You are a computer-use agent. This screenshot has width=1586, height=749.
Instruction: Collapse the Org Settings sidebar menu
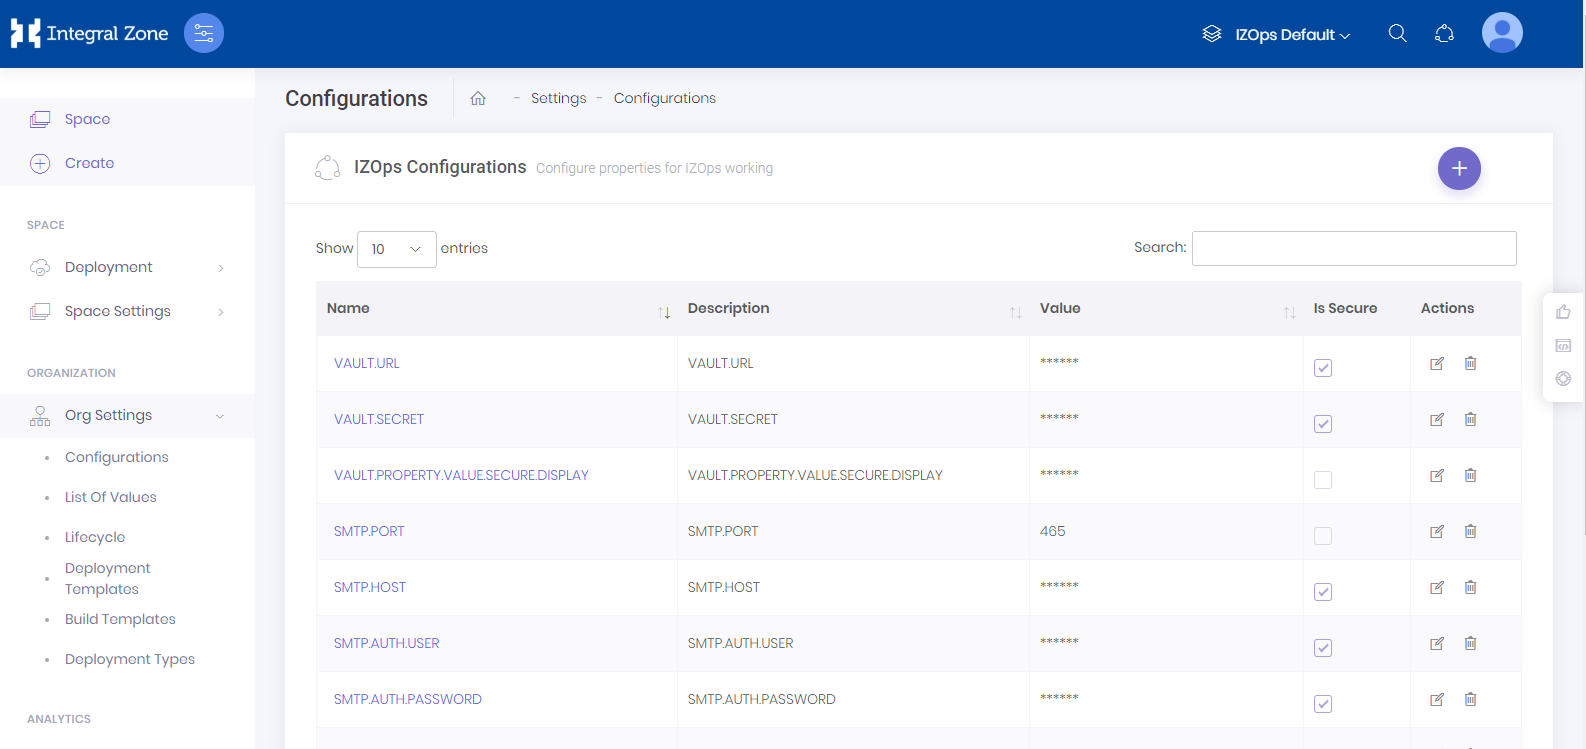[x=127, y=415]
